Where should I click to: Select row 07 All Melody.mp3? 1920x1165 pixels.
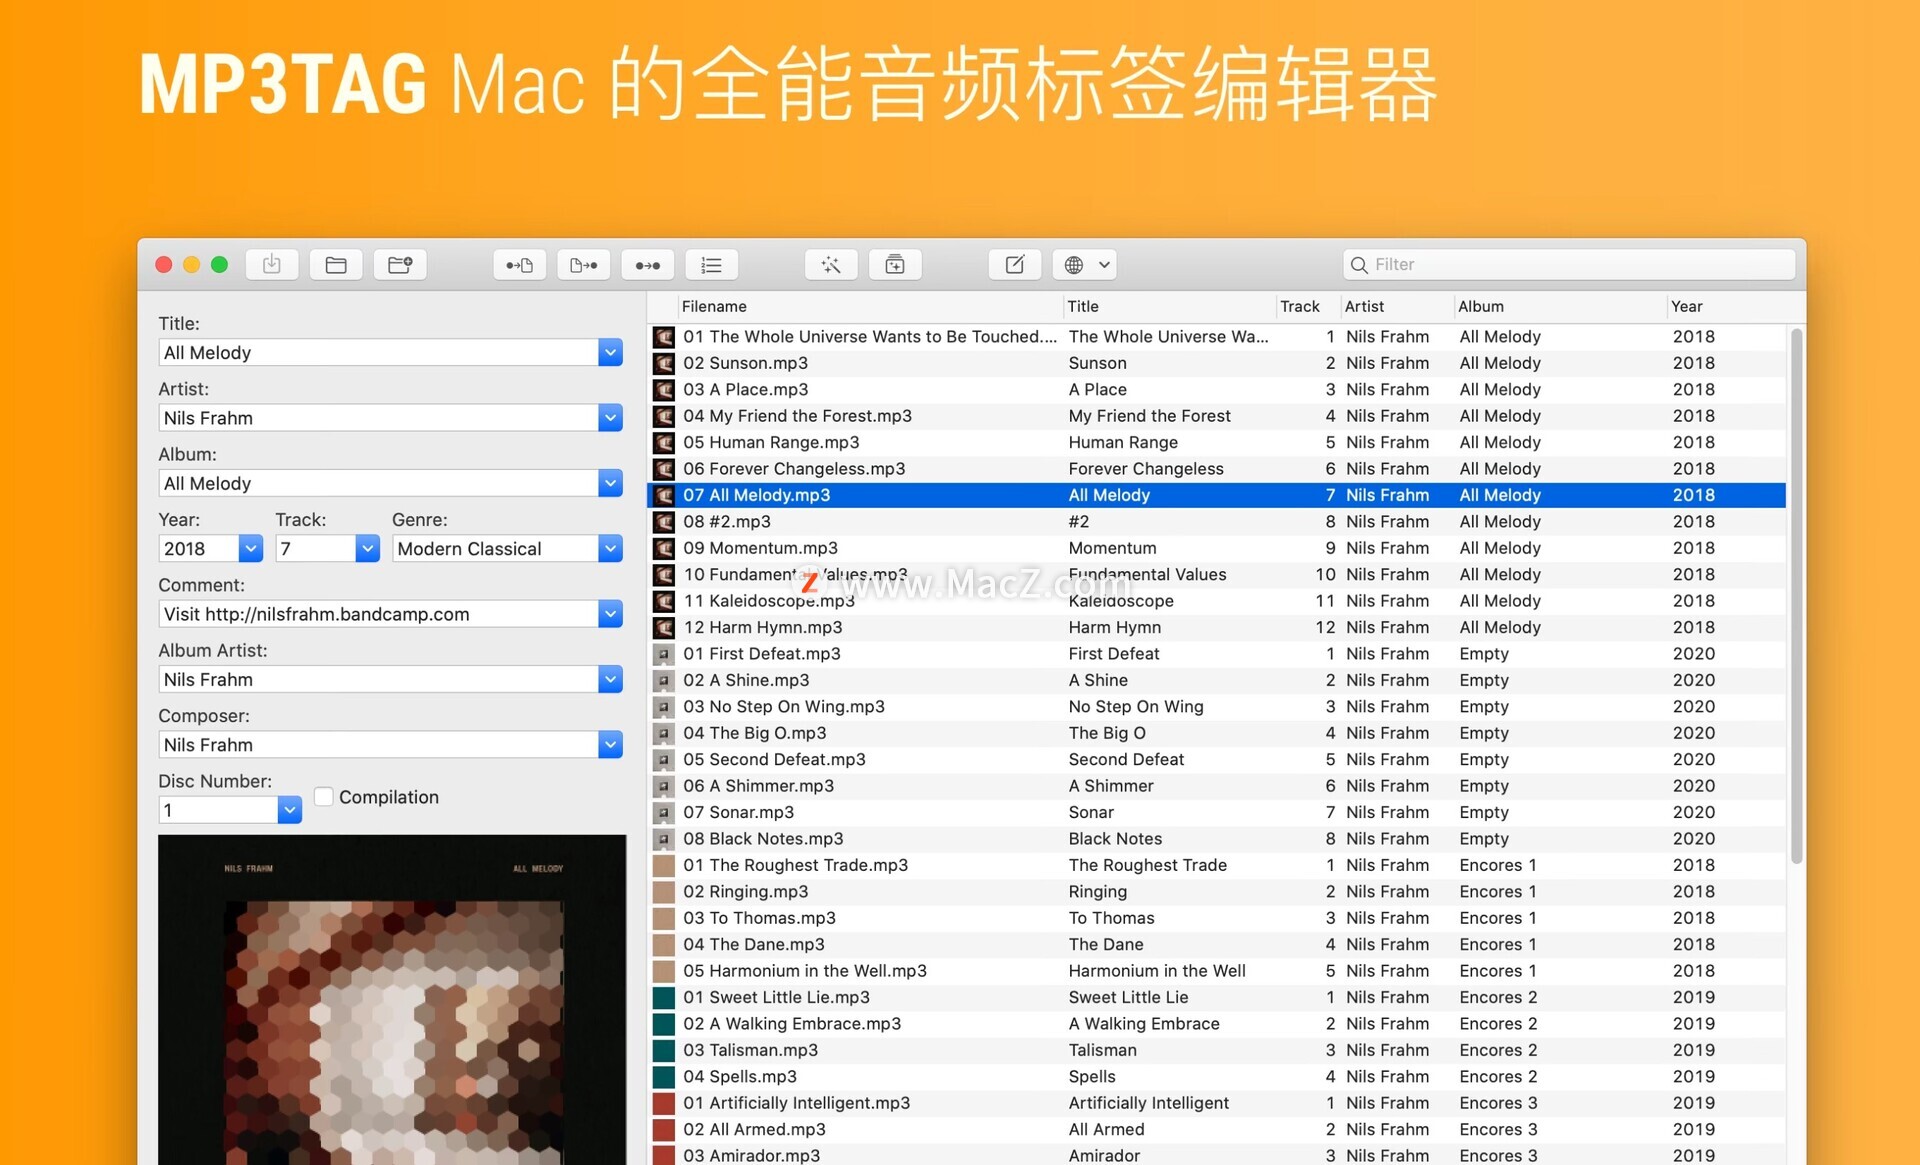pyautogui.click(x=1217, y=495)
